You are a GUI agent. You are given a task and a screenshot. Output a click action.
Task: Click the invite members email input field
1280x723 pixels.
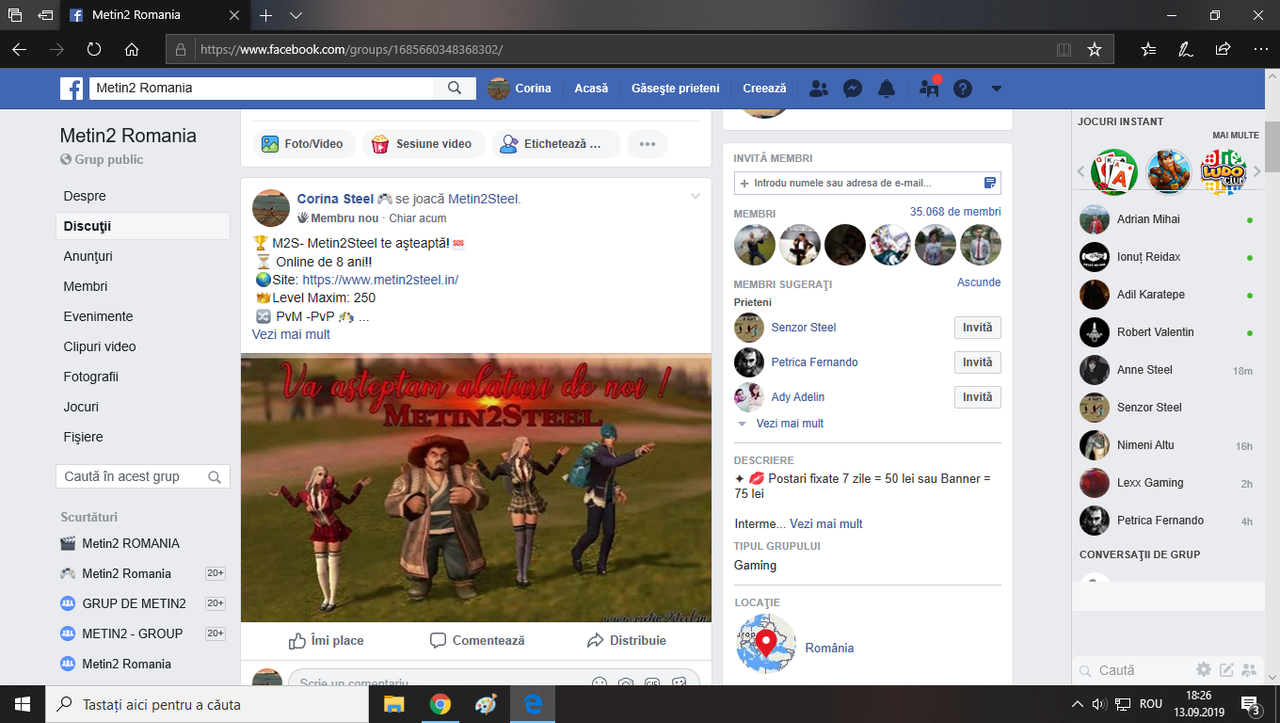pyautogui.click(x=867, y=183)
